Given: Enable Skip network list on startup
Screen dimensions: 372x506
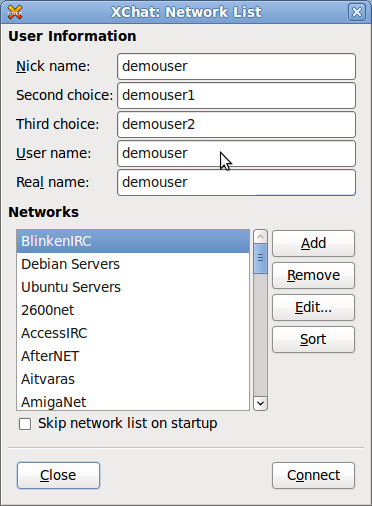Looking at the screenshot, I should pyautogui.click(x=25, y=424).
